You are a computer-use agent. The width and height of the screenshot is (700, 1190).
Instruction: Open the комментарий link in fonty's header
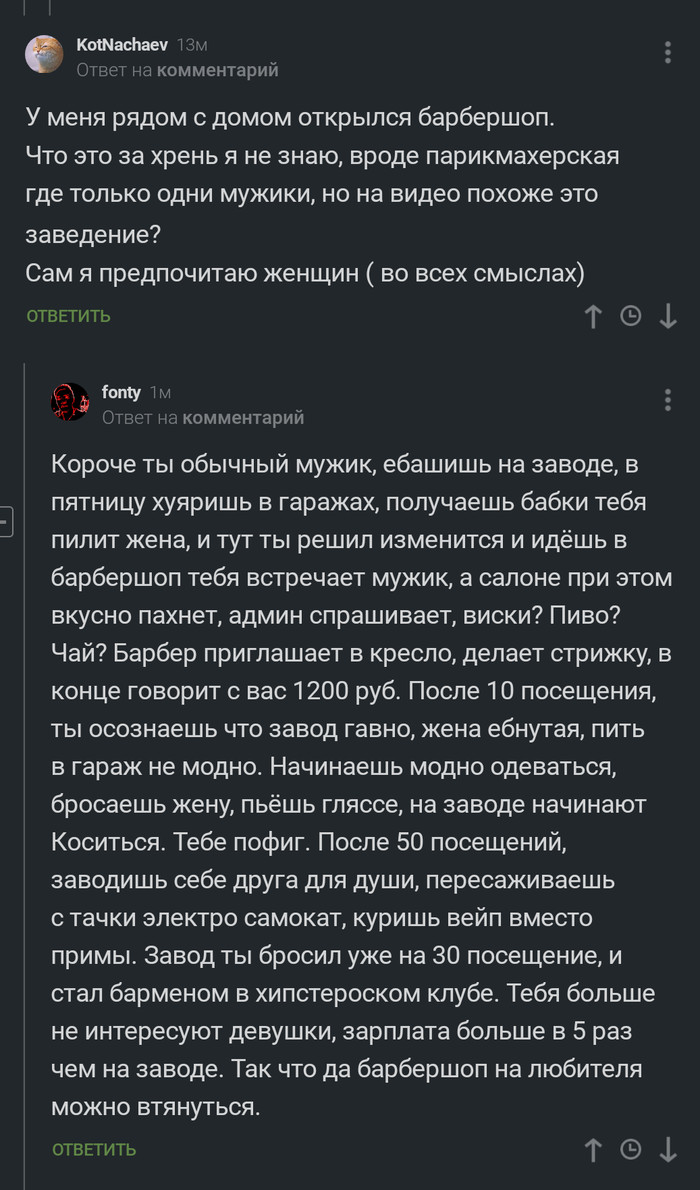247,419
